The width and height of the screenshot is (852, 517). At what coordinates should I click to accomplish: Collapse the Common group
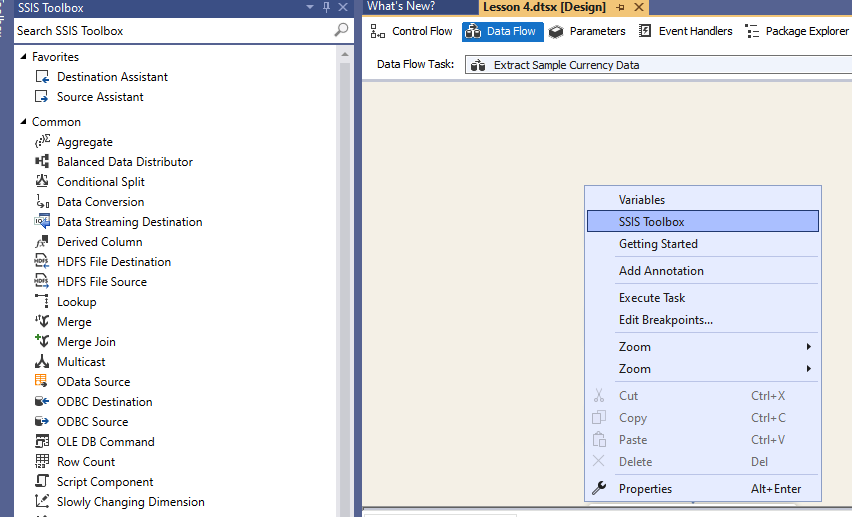point(23,121)
